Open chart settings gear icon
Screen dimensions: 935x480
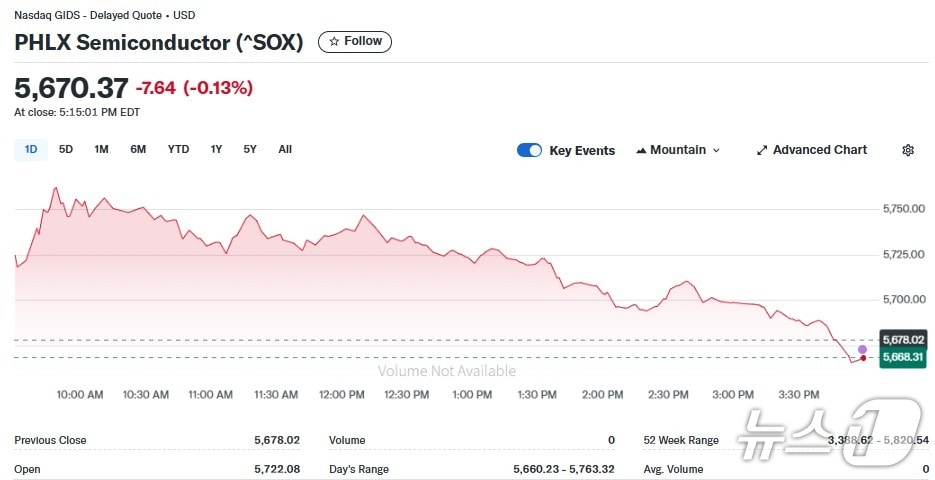point(908,150)
